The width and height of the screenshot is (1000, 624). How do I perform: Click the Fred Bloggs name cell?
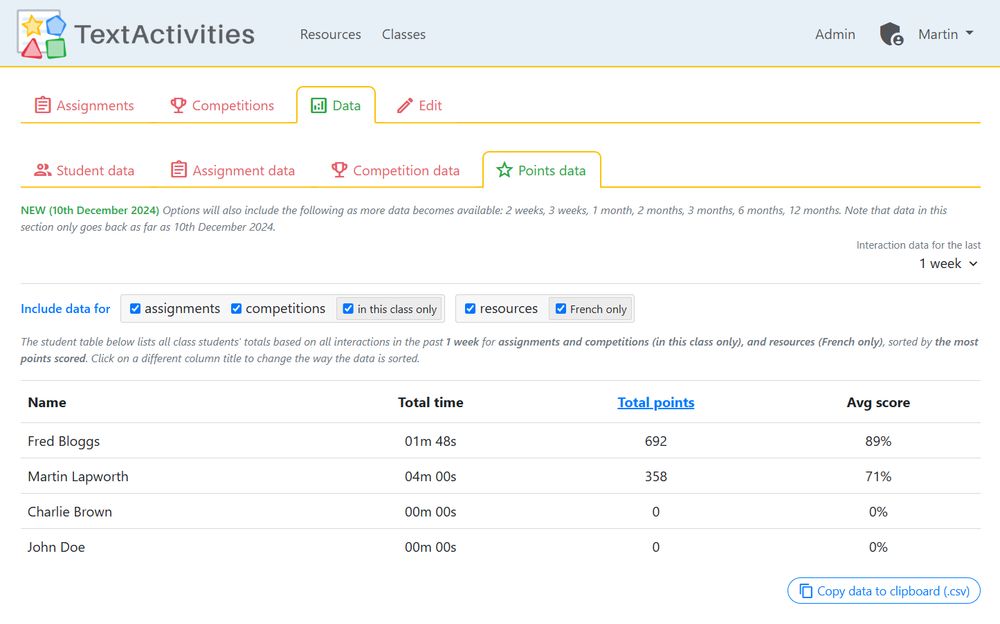pos(64,441)
